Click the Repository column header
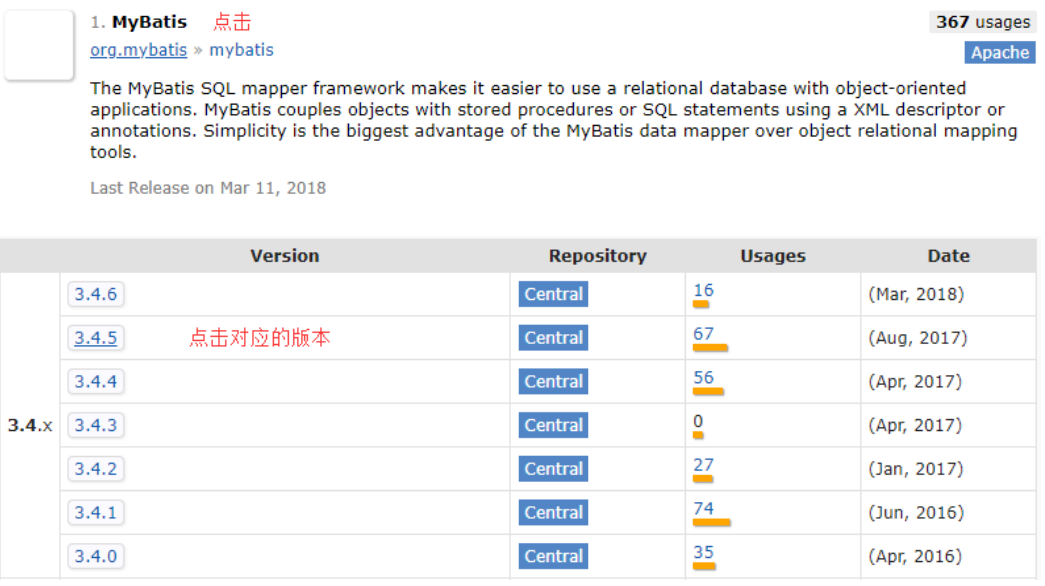Image resolution: width=1045 pixels, height=586 pixels. click(597, 256)
